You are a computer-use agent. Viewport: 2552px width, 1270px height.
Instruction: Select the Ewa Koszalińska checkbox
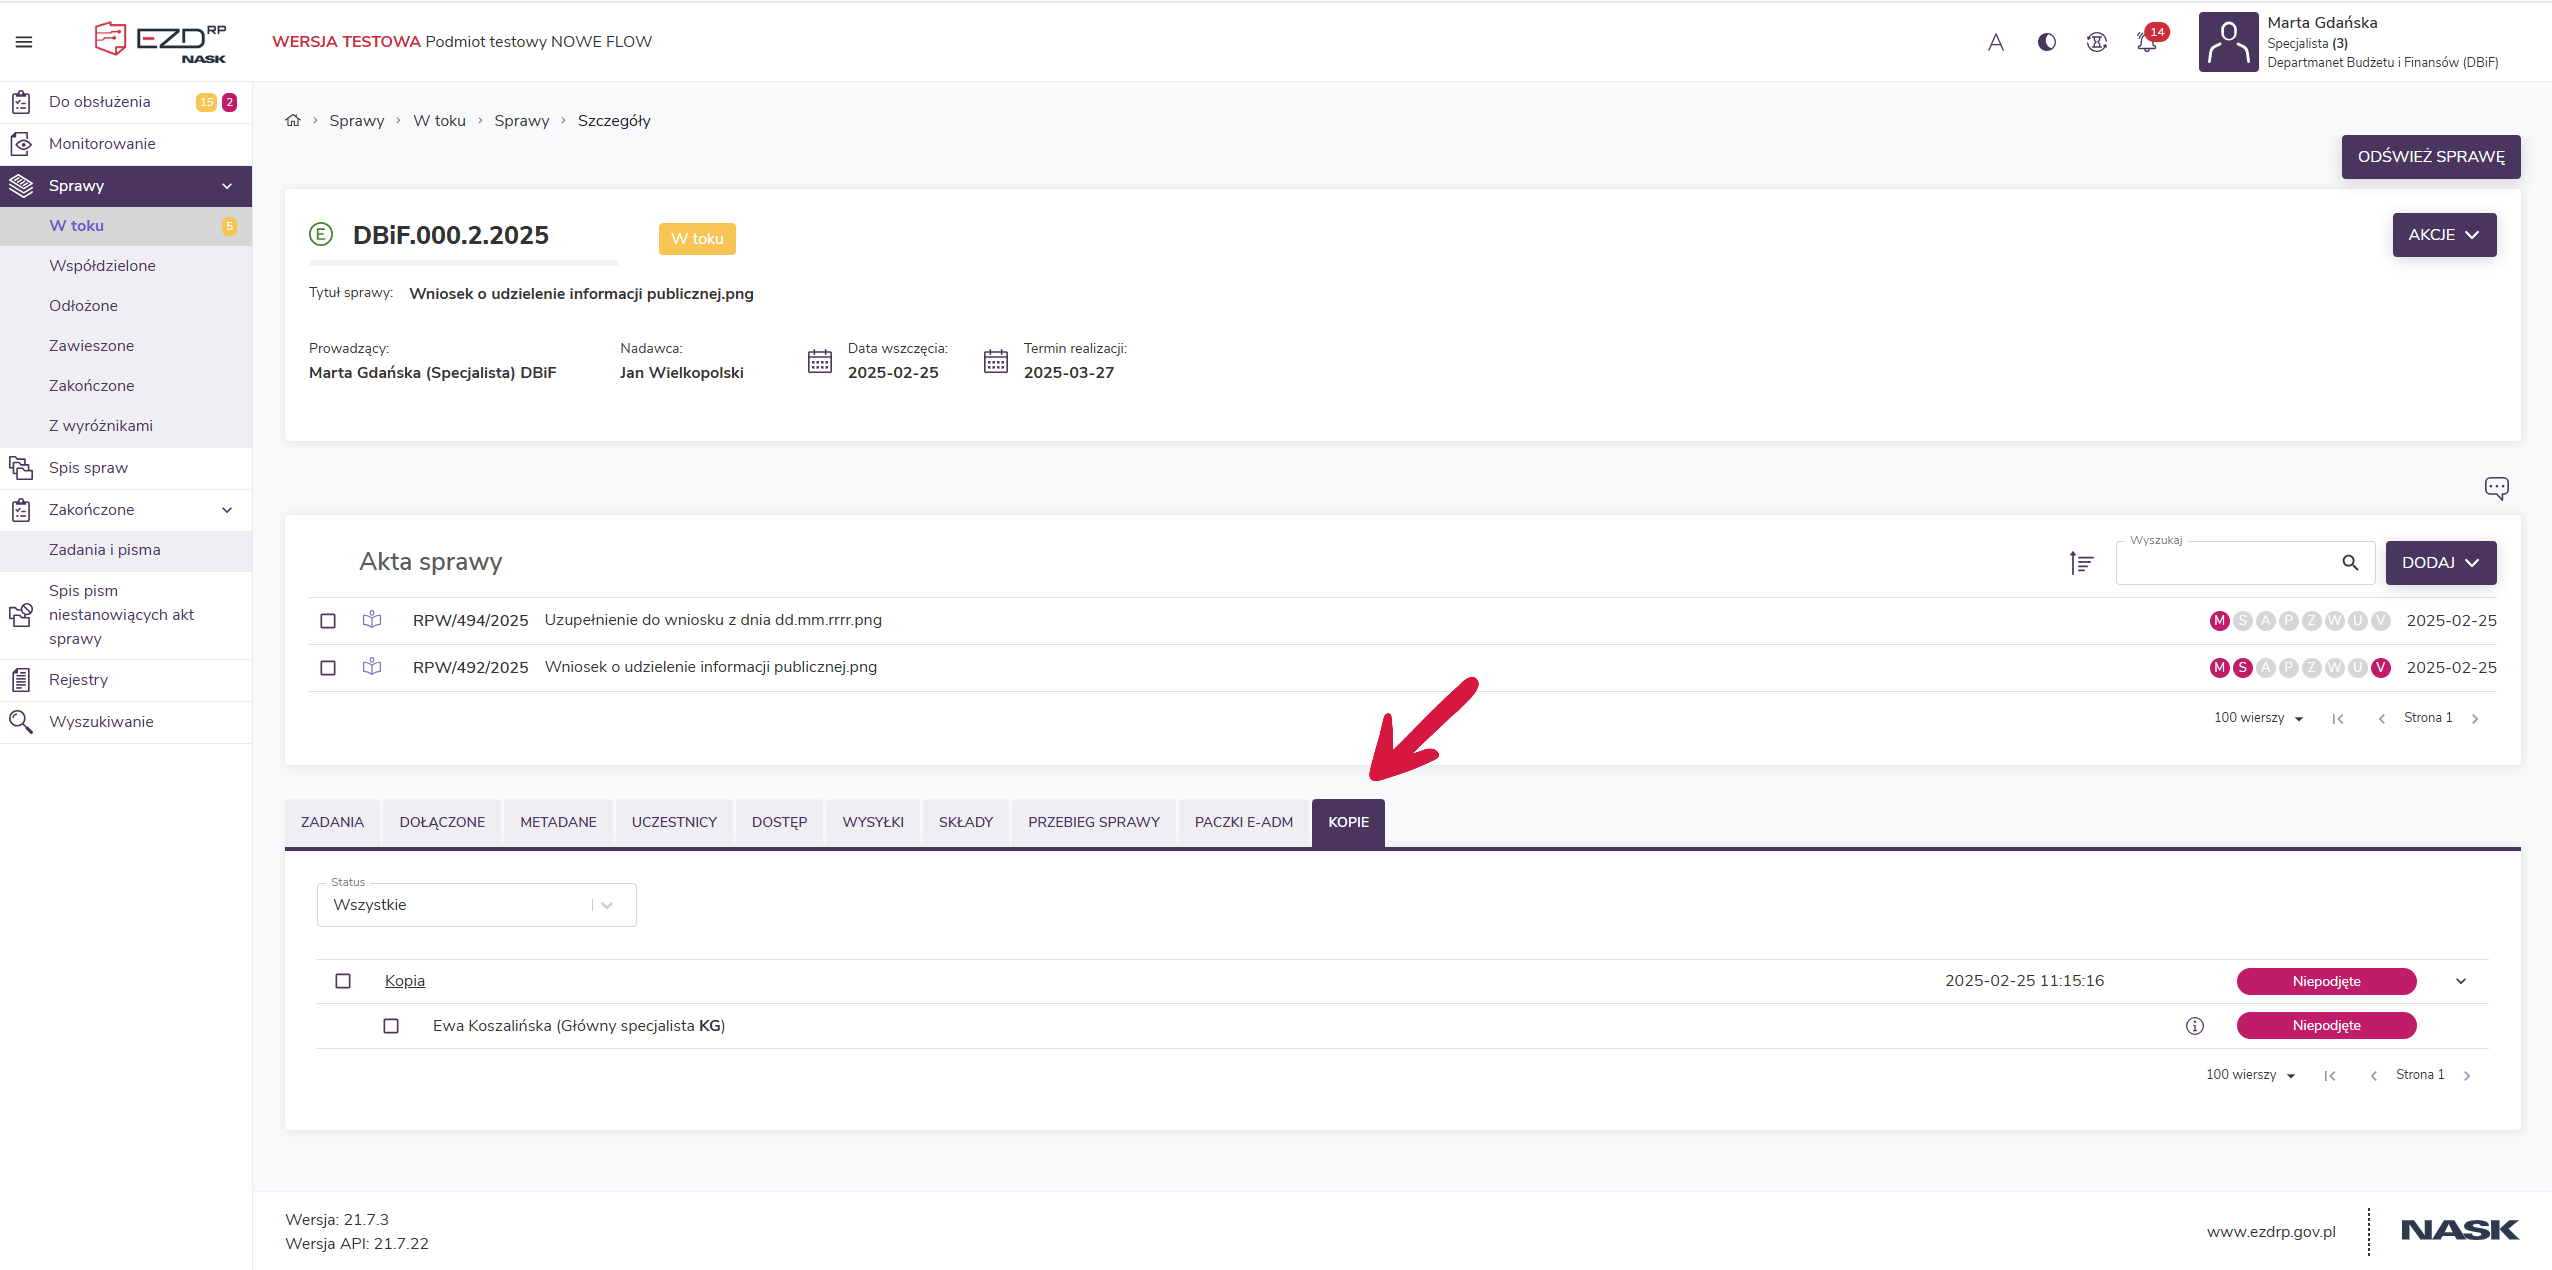pos(391,1026)
